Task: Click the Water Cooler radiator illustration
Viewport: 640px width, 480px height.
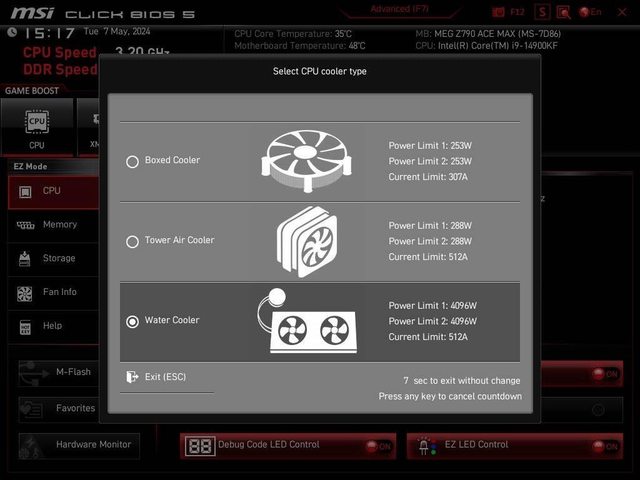Action: [x=308, y=321]
